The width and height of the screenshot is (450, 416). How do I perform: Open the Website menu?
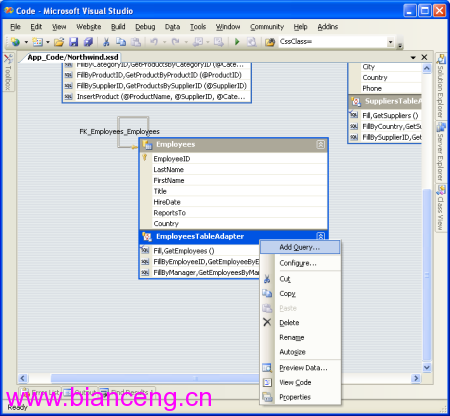89,27
